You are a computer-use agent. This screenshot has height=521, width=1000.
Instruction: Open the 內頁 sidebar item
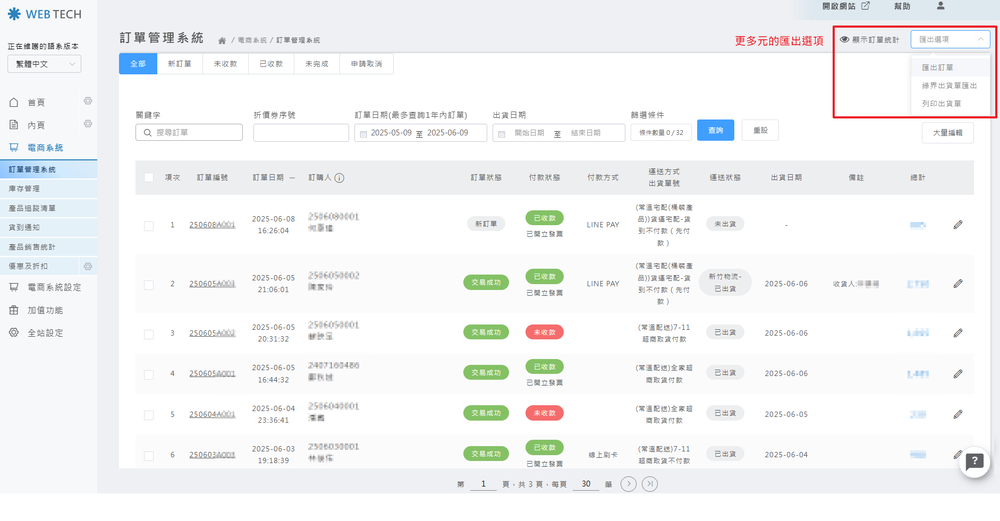(x=36, y=125)
